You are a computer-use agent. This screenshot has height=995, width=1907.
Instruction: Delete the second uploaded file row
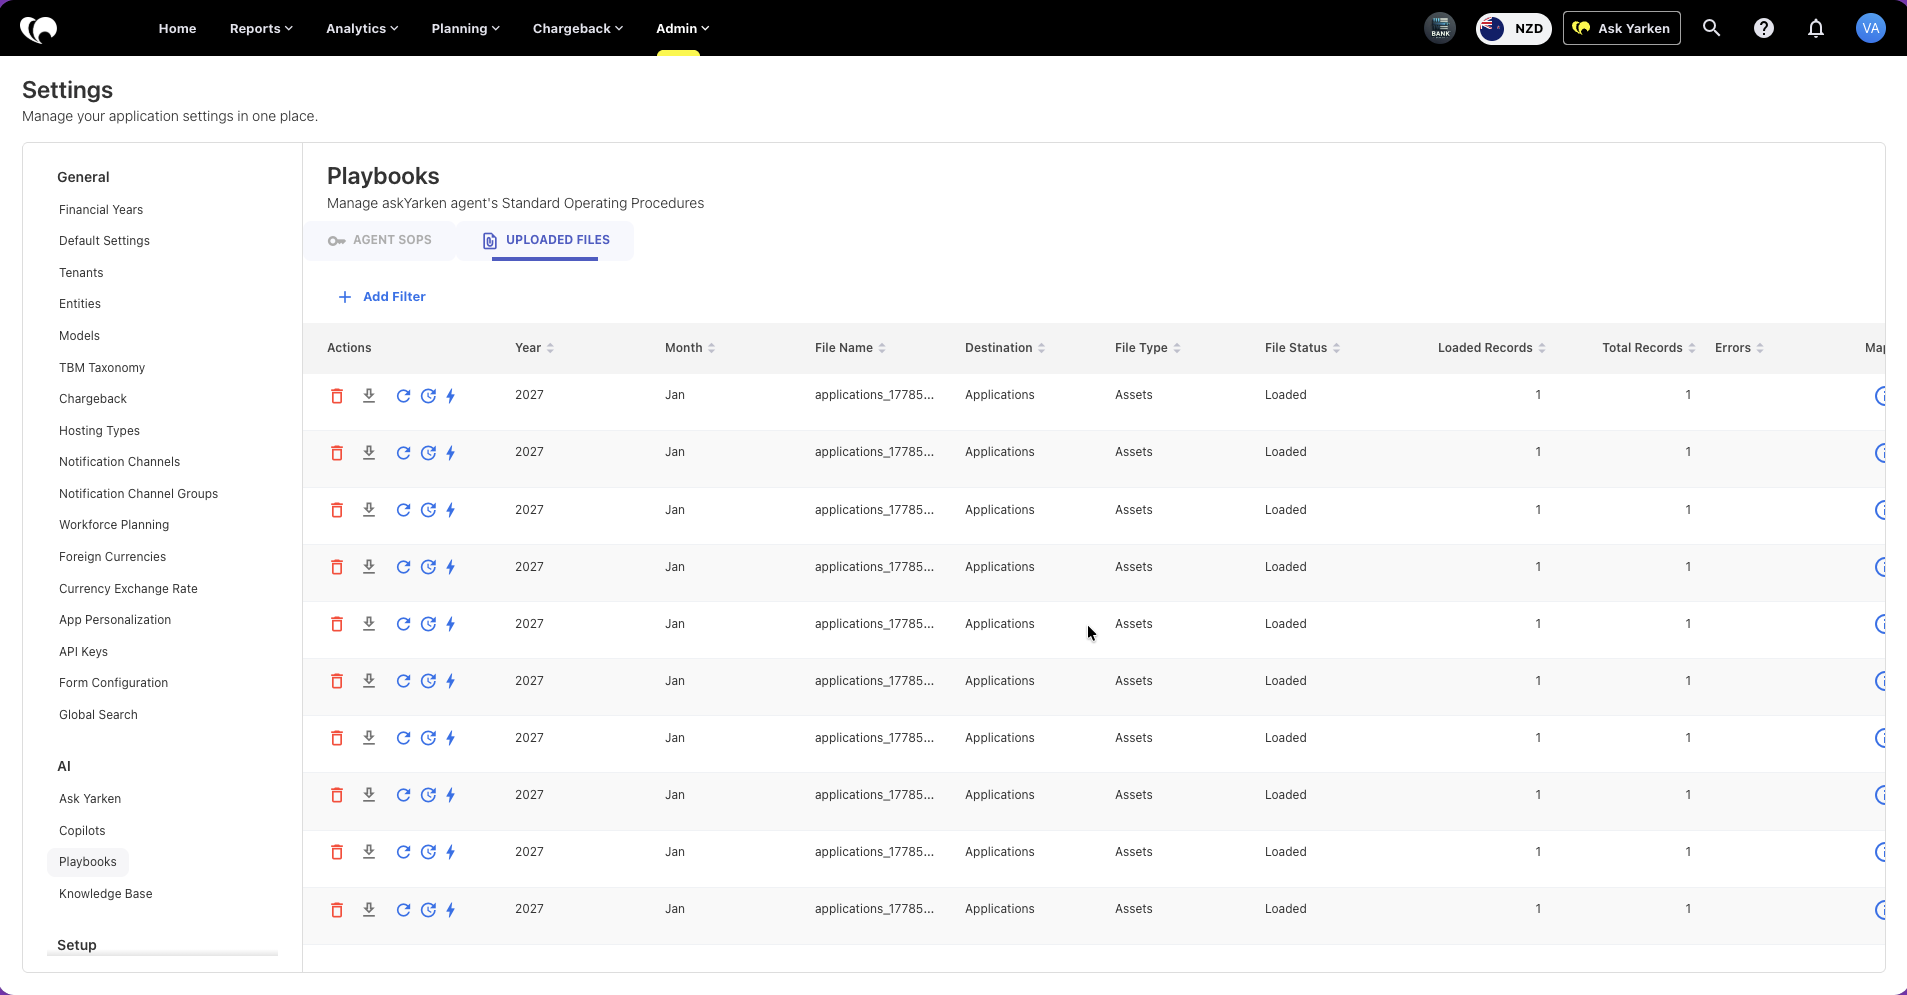click(337, 453)
